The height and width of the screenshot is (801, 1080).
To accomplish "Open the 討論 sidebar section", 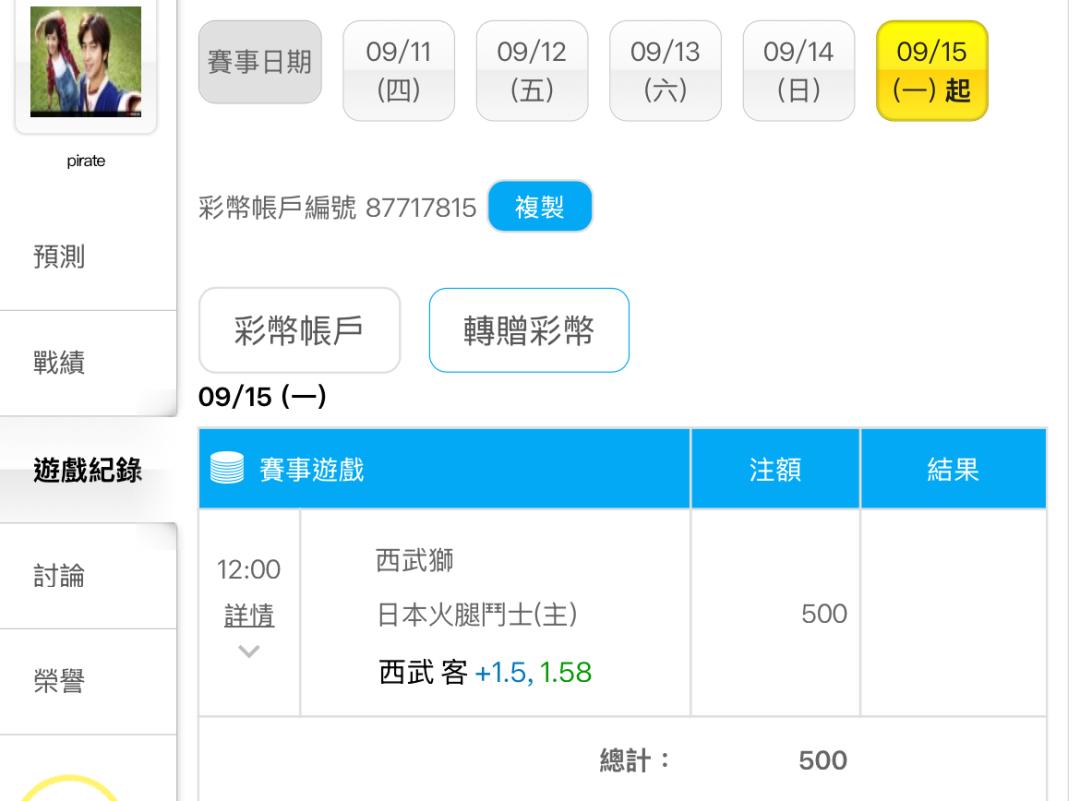I will pyautogui.click(x=60, y=576).
